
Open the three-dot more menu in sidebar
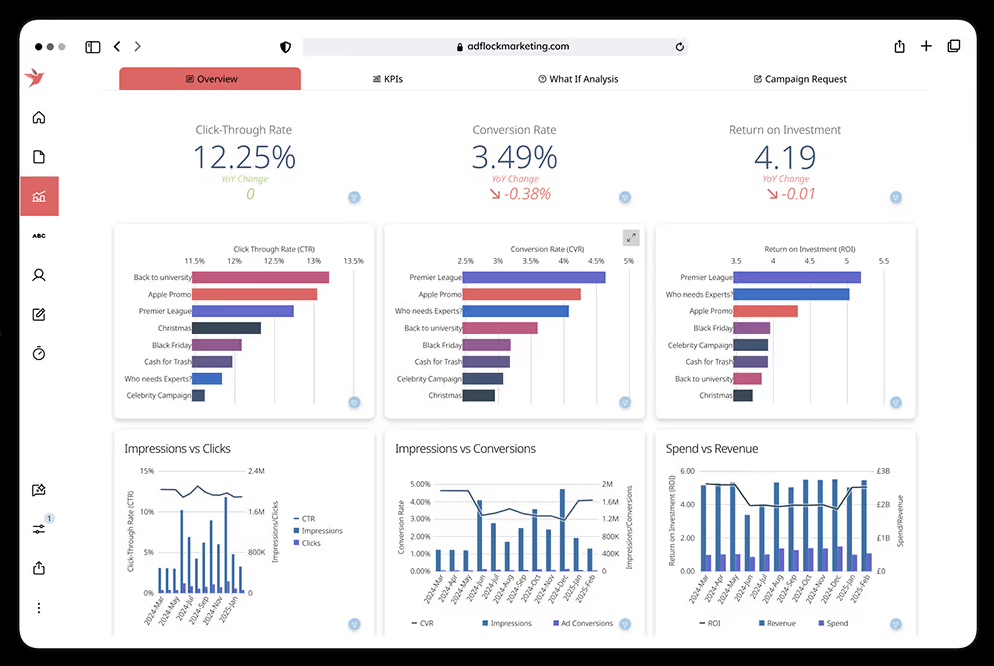click(x=39, y=608)
